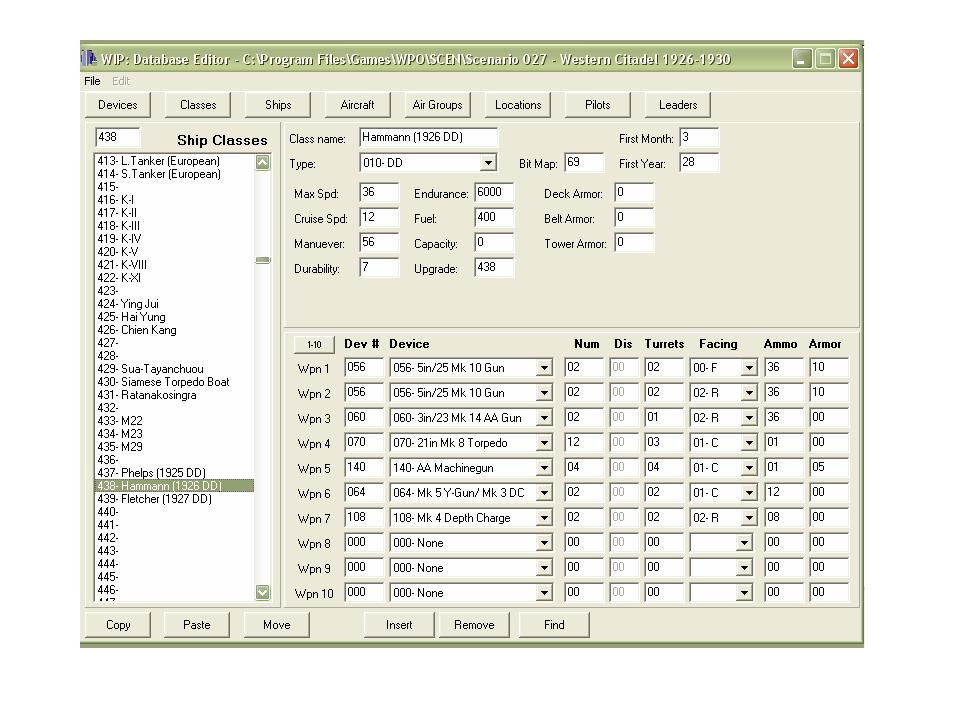Open the Aircraft section
Image resolution: width=960 pixels, height=720 pixels.
pyautogui.click(x=358, y=105)
